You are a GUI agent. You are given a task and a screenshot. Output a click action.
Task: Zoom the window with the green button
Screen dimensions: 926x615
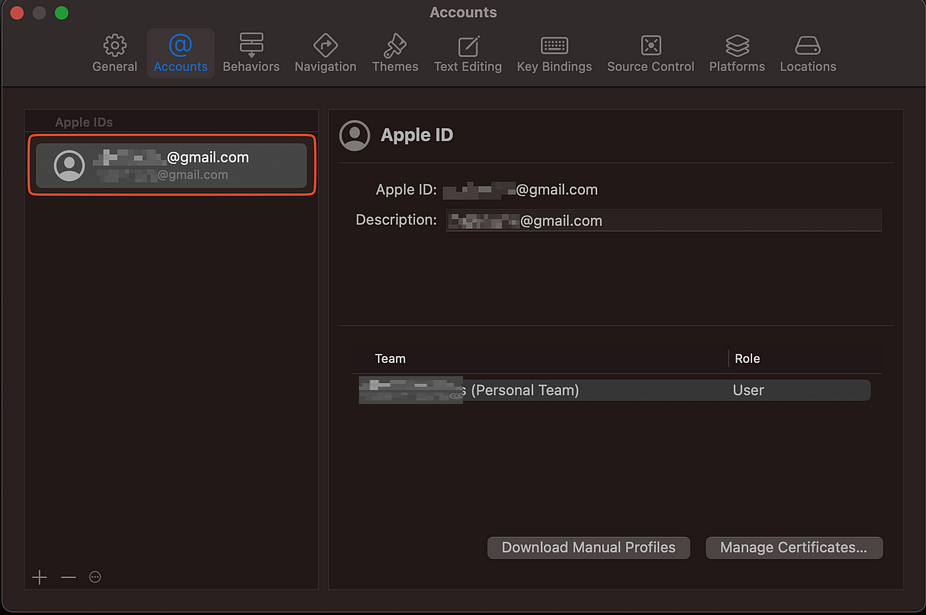tap(61, 13)
